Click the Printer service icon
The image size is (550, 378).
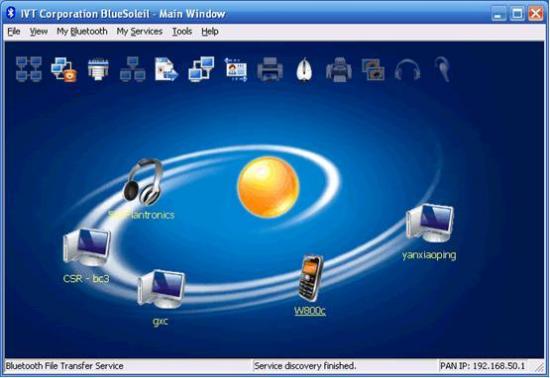(x=270, y=69)
